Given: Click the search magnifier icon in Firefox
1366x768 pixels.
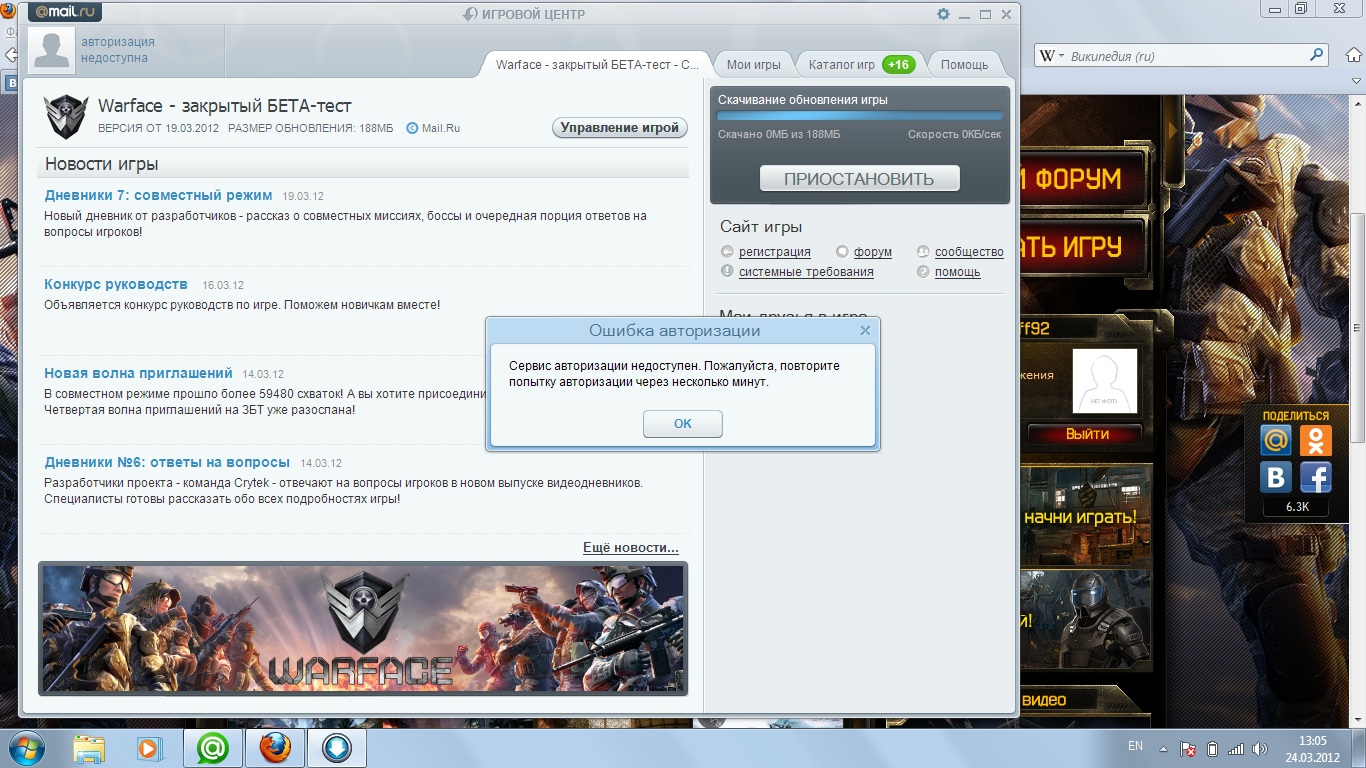Looking at the screenshot, I should (x=1317, y=56).
